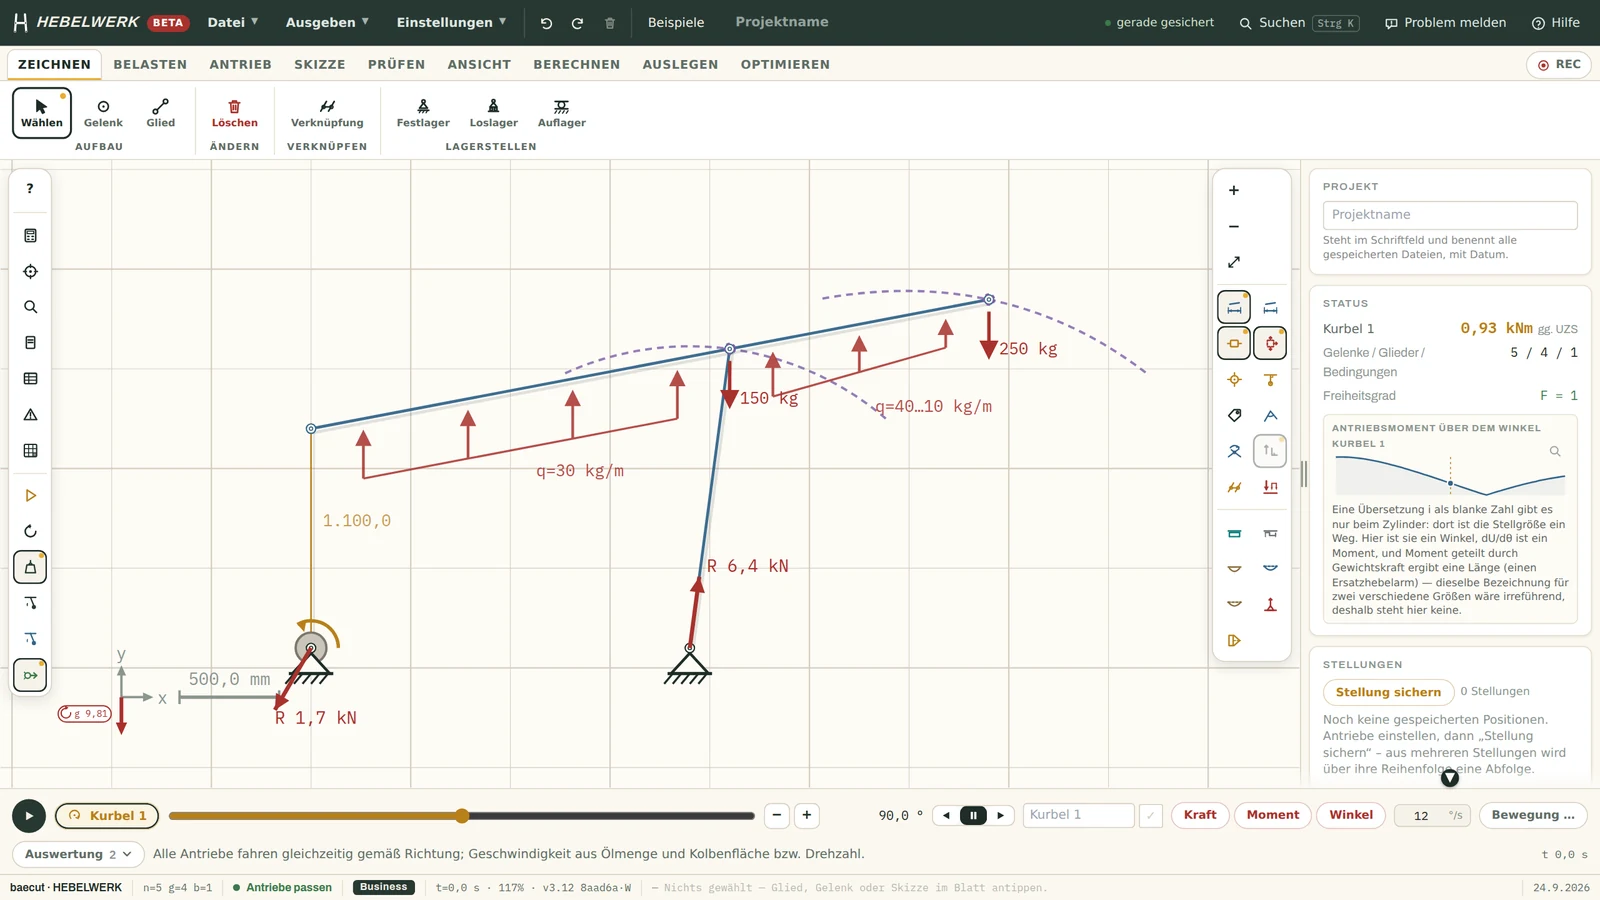
Task: Click the trash icon in top bar
Action: [x=610, y=23]
